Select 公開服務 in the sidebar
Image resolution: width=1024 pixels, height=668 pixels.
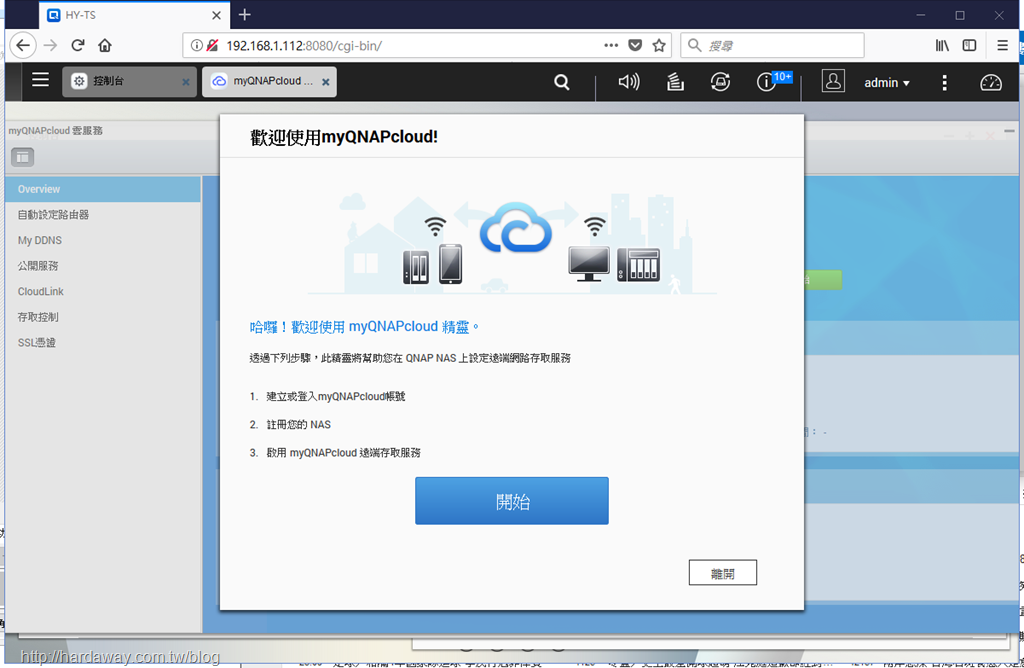tap(103, 266)
